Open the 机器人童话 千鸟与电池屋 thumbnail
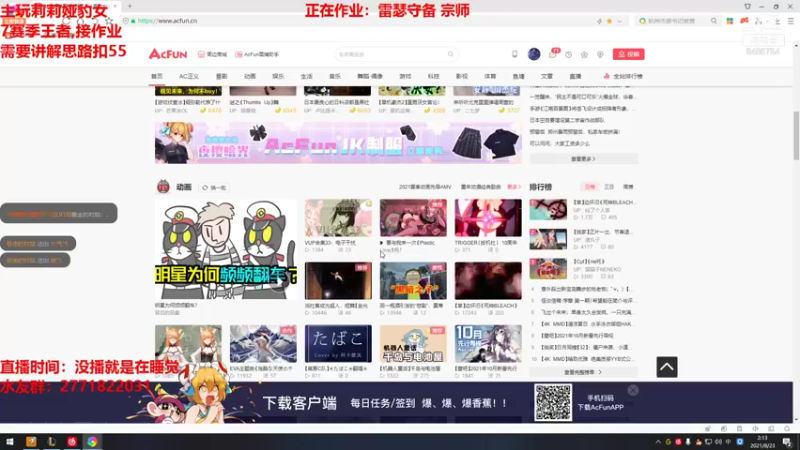This screenshot has width=800, height=450. [413, 343]
